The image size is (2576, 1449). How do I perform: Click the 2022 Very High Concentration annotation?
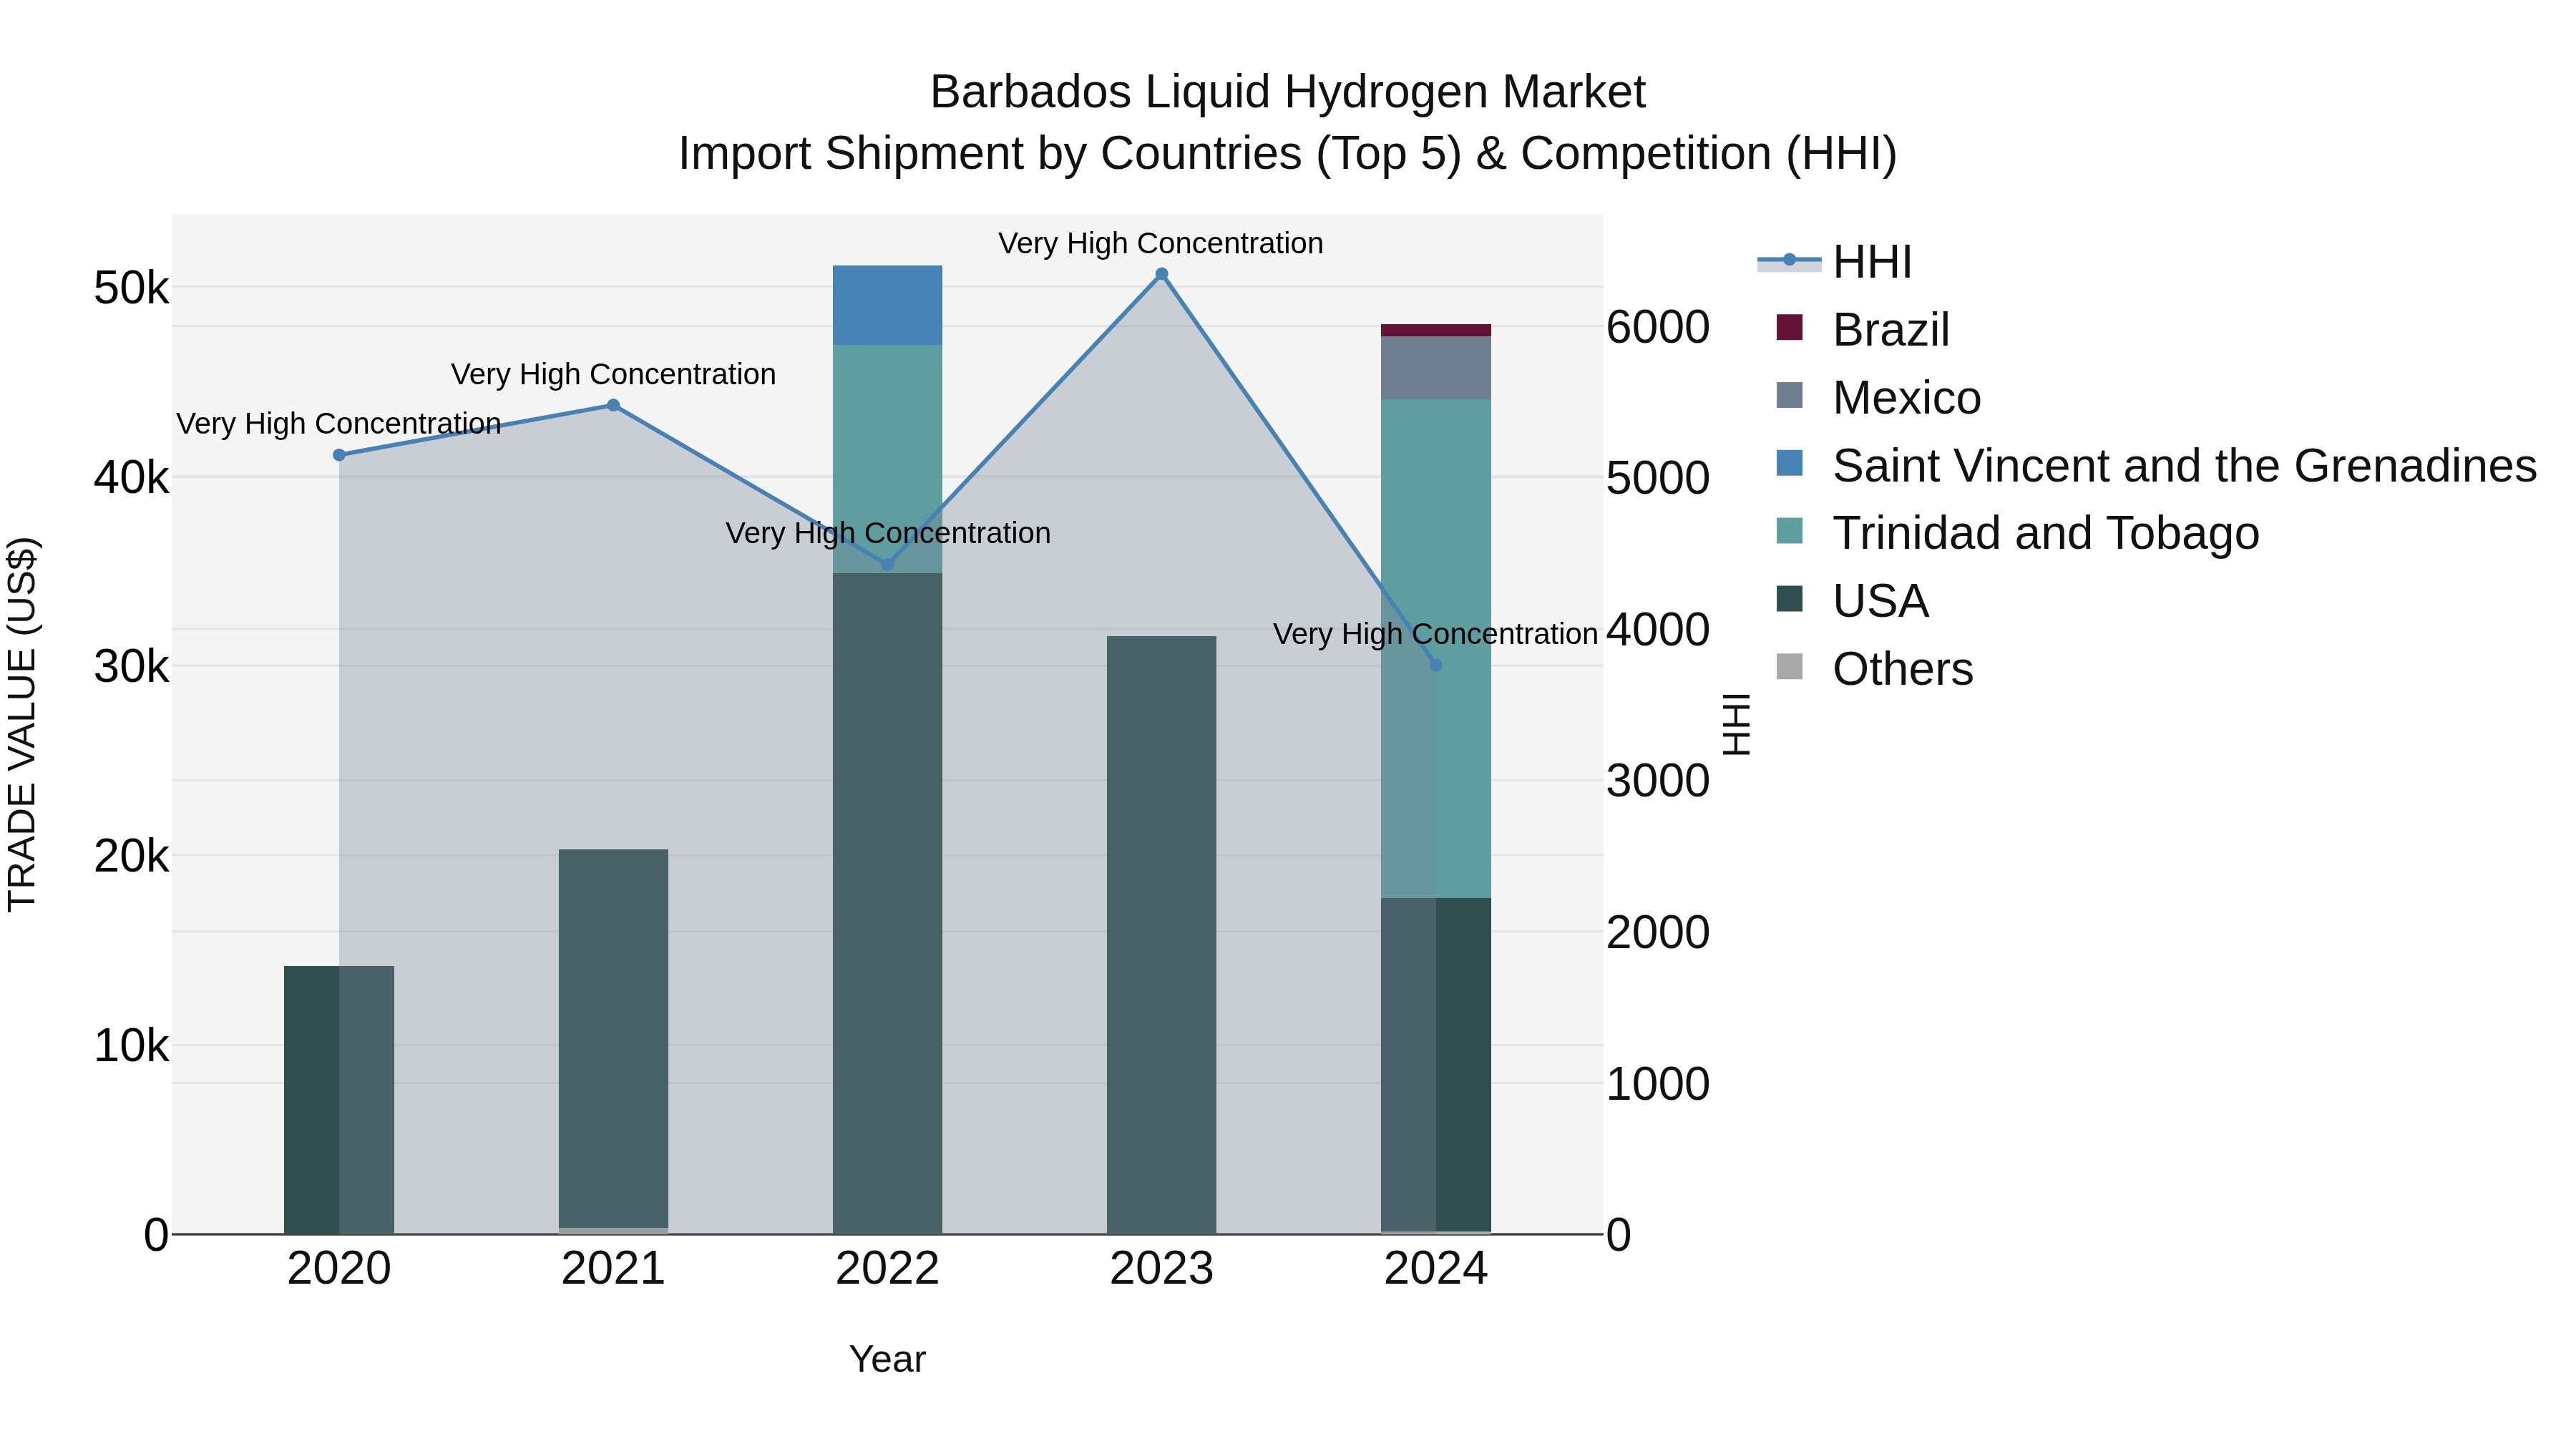pos(888,533)
